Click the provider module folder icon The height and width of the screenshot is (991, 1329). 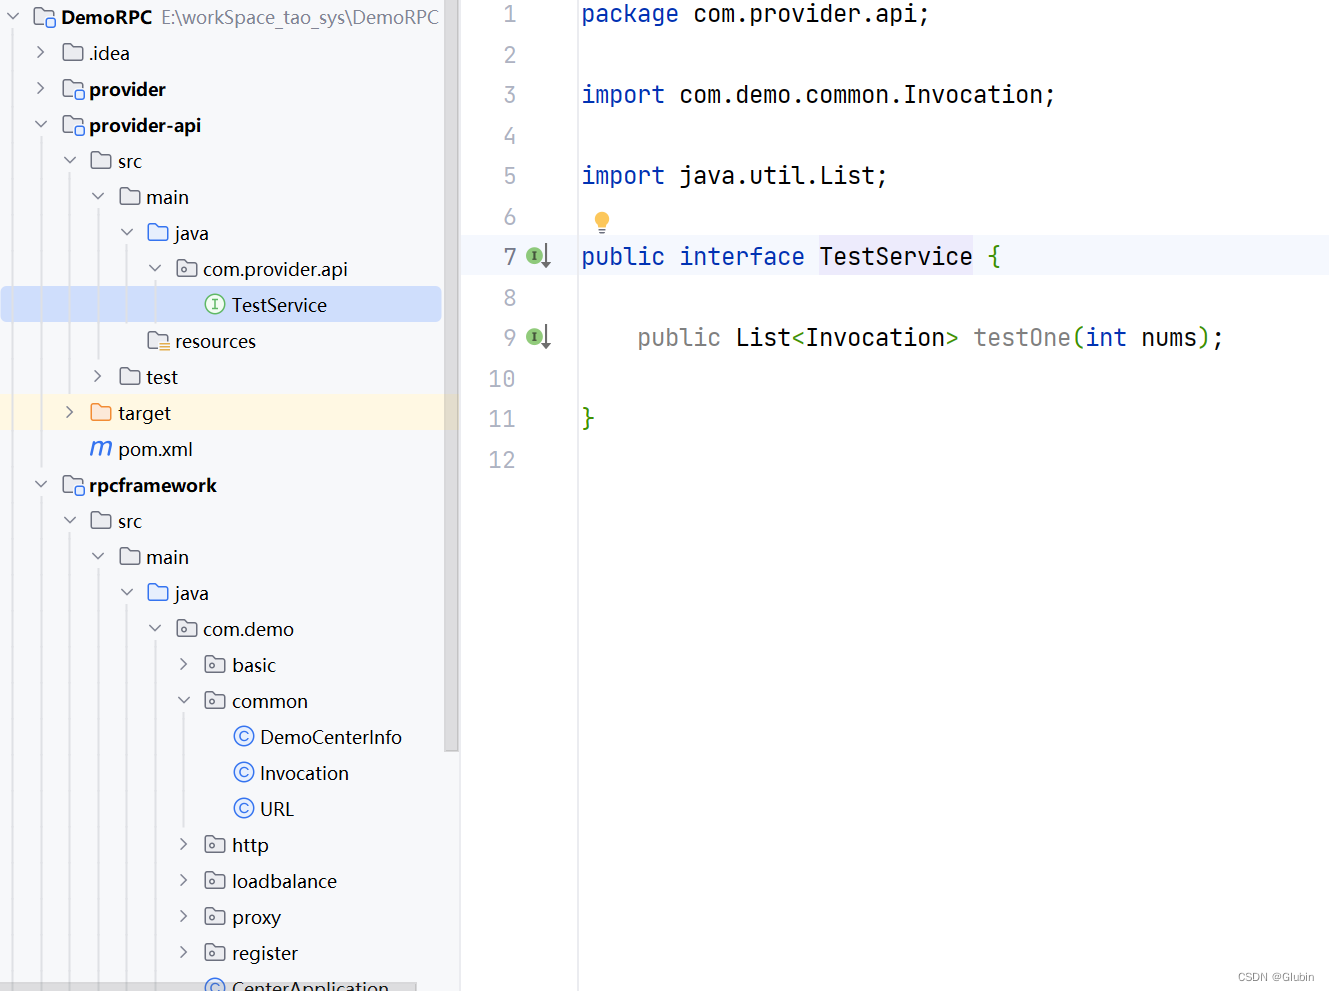(73, 89)
